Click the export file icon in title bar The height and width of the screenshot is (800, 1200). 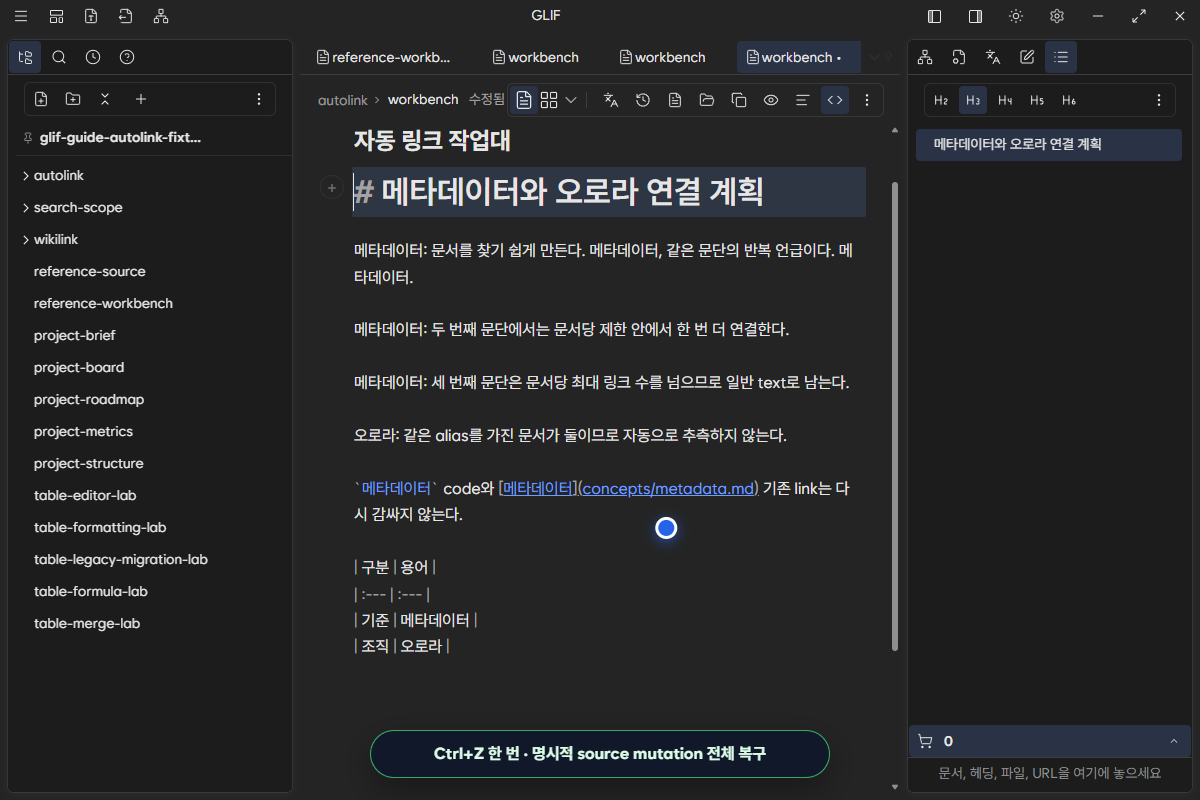tap(91, 16)
